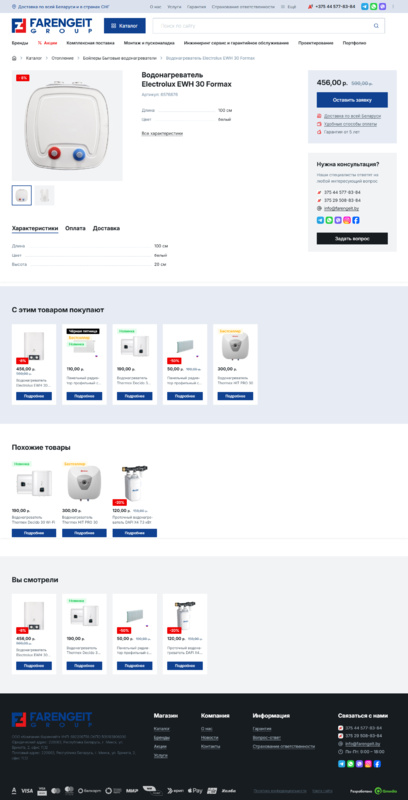Viewport: 408px width, 800px height.
Task: Expand the Ещё menu in top bar
Action: [x=288, y=7]
